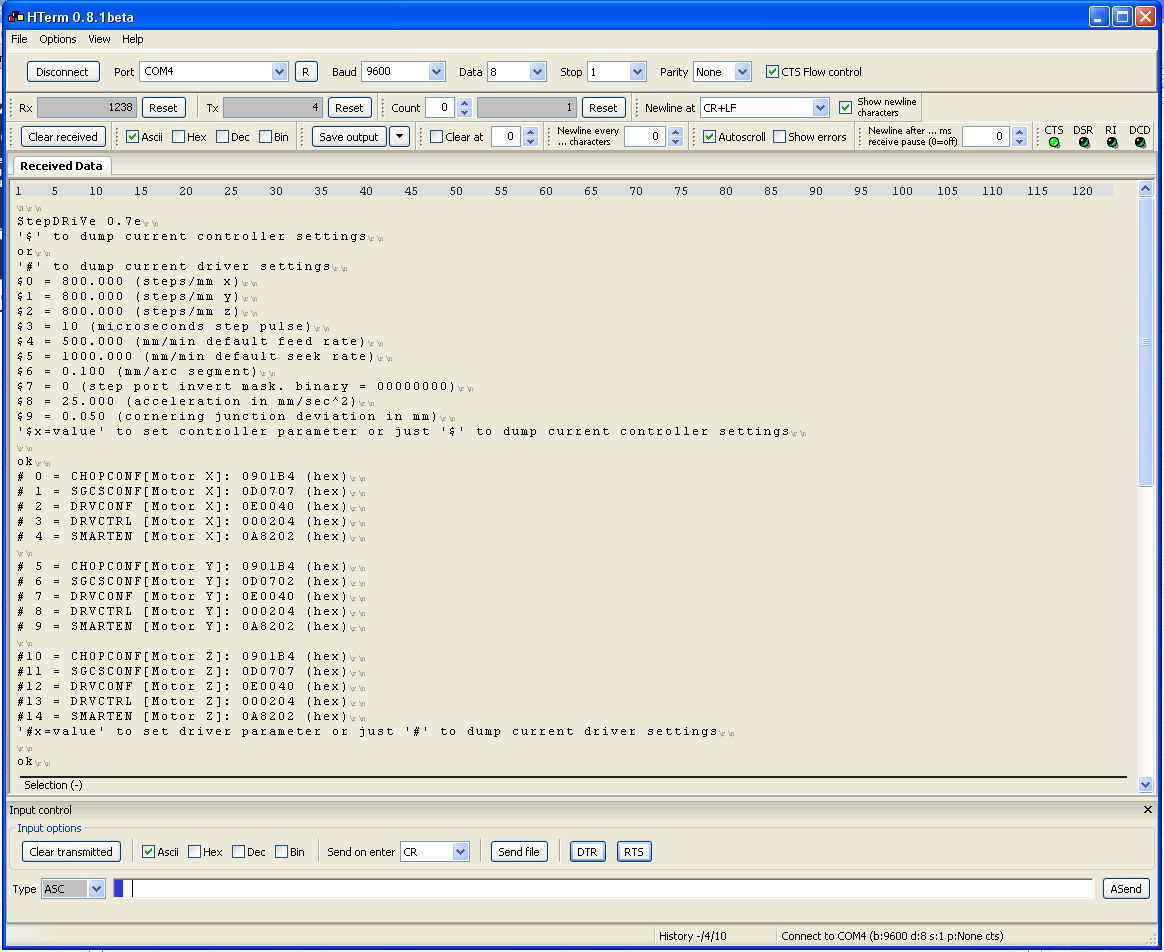Enable Hex in Input options
Image resolution: width=1164 pixels, height=952 pixels.
pyautogui.click(x=194, y=852)
